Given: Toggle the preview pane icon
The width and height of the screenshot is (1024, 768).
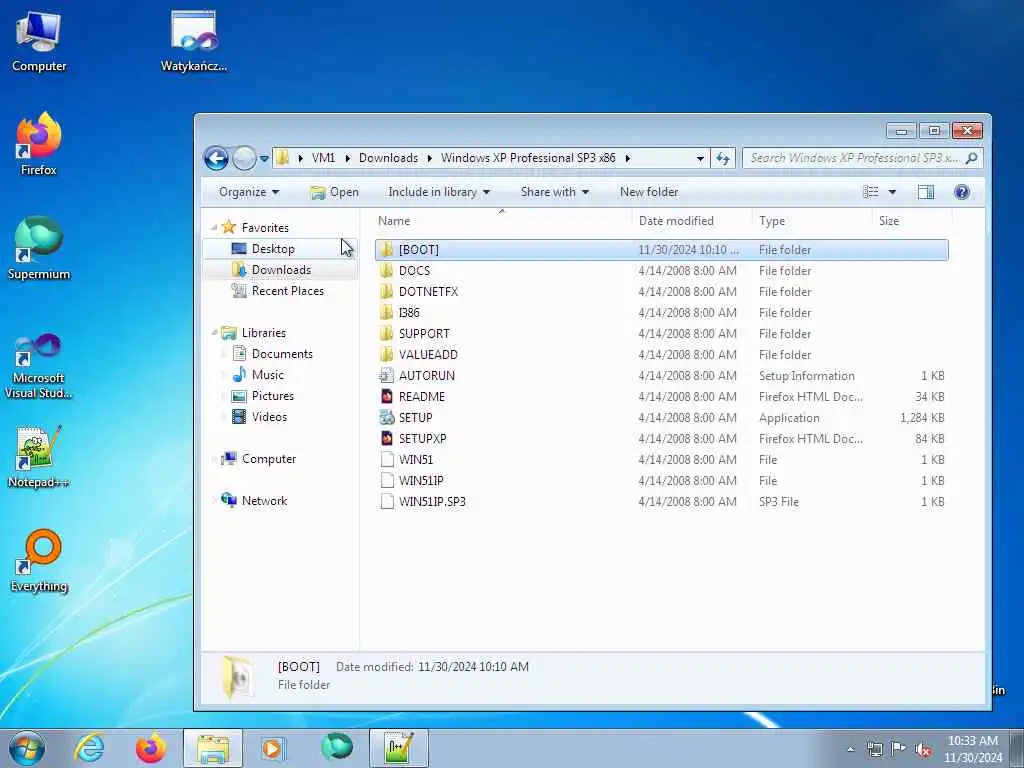Looking at the screenshot, I should 925,192.
